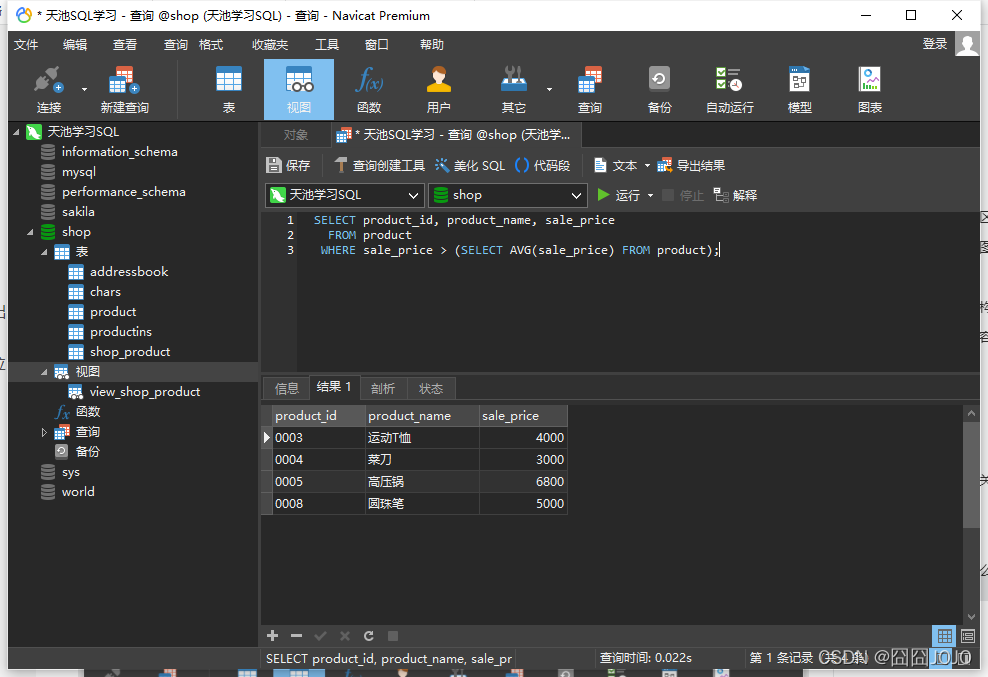Screen dimensions: 988x677
Task: Collapse the shop database node
Action: tap(30, 232)
